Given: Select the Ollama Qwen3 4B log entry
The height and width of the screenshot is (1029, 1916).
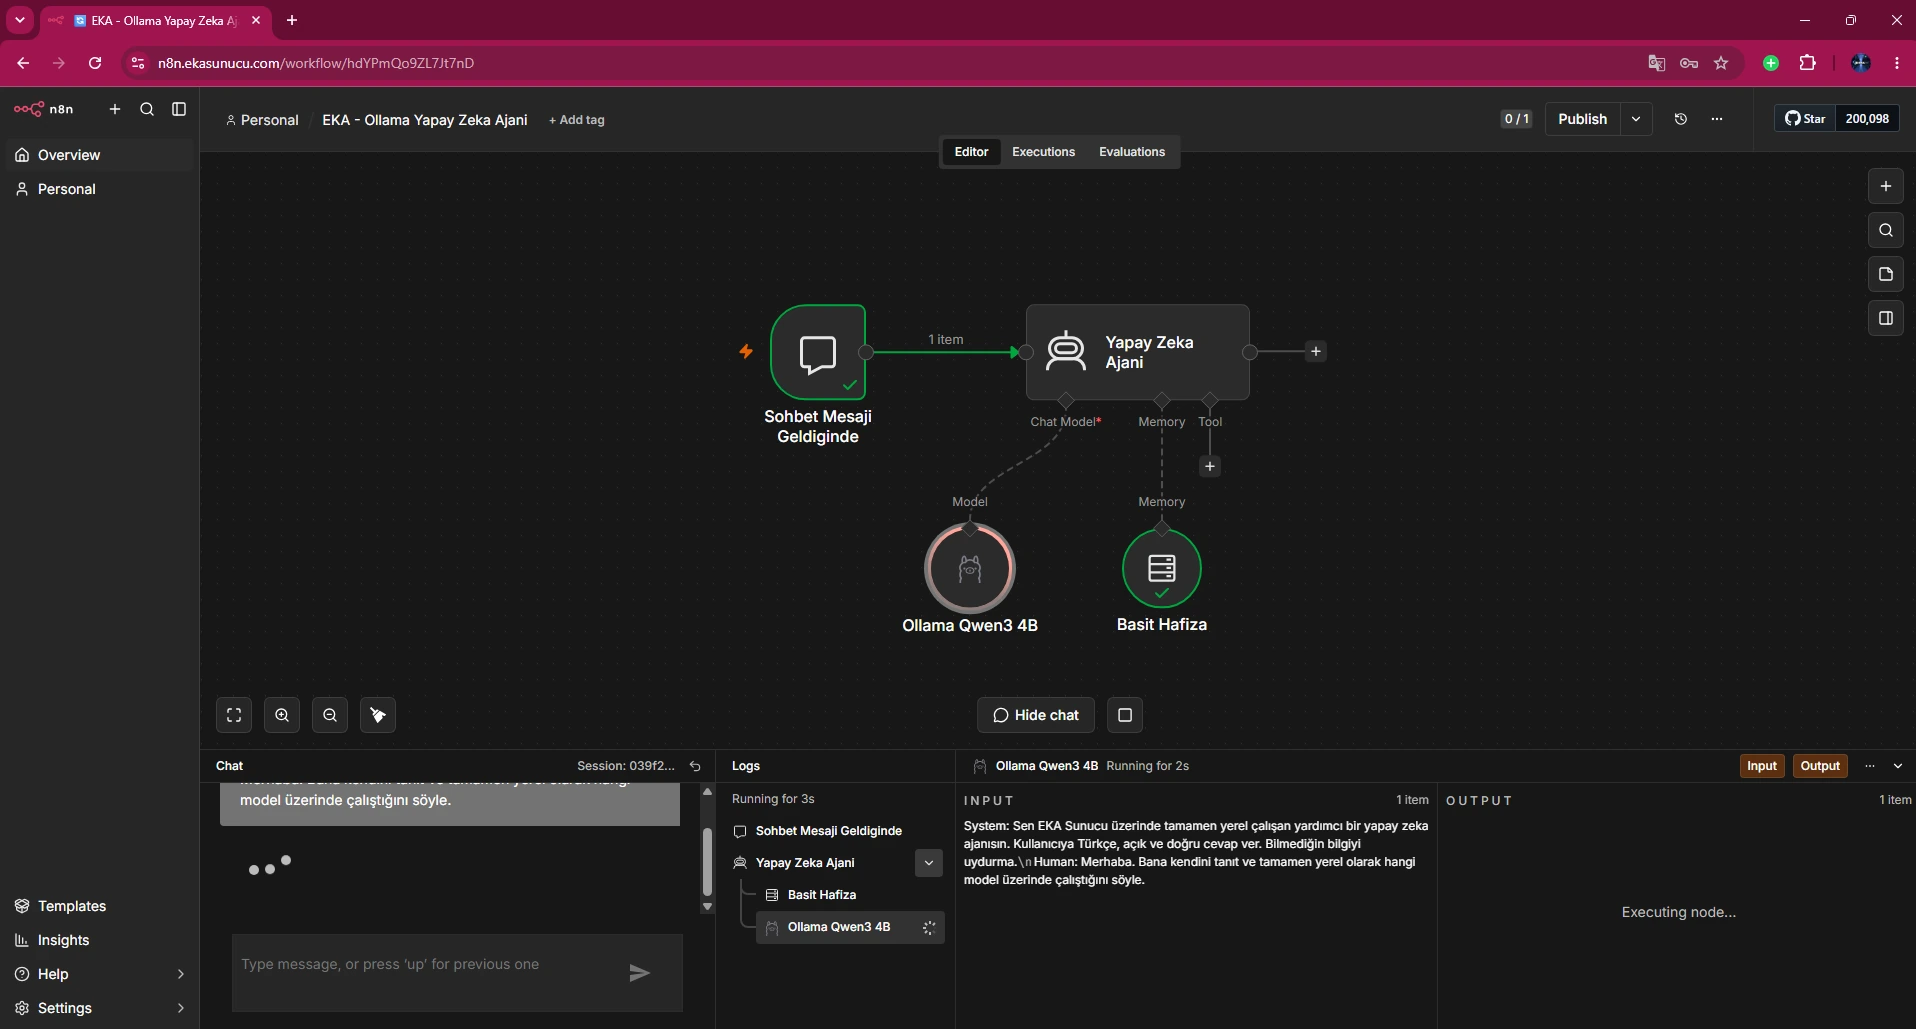Looking at the screenshot, I should 850,927.
